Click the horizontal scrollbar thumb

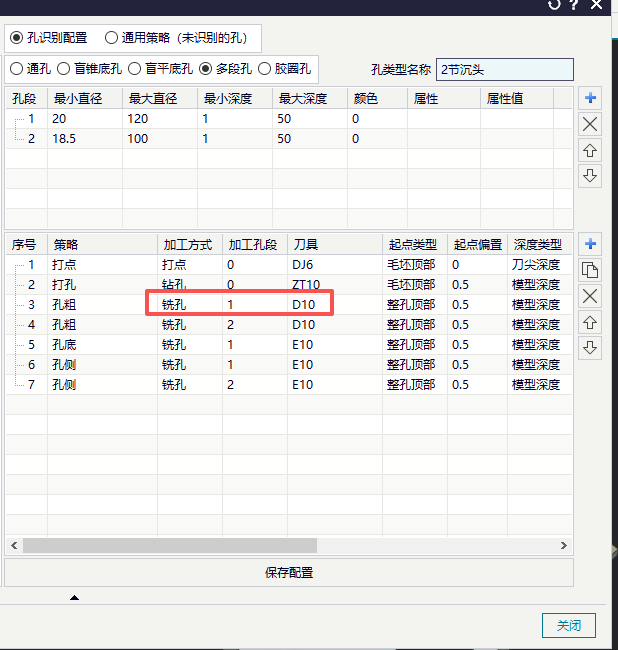170,546
